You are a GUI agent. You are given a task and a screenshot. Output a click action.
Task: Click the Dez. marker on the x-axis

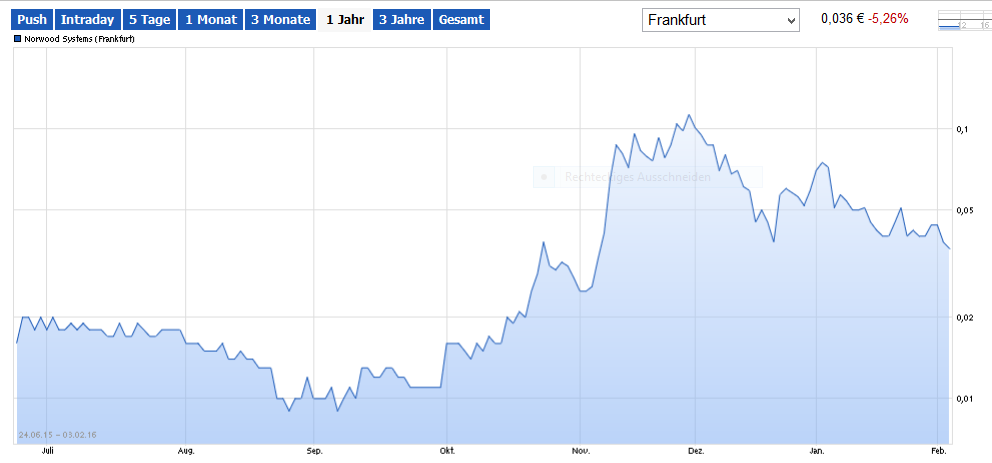click(x=696, y=451)
